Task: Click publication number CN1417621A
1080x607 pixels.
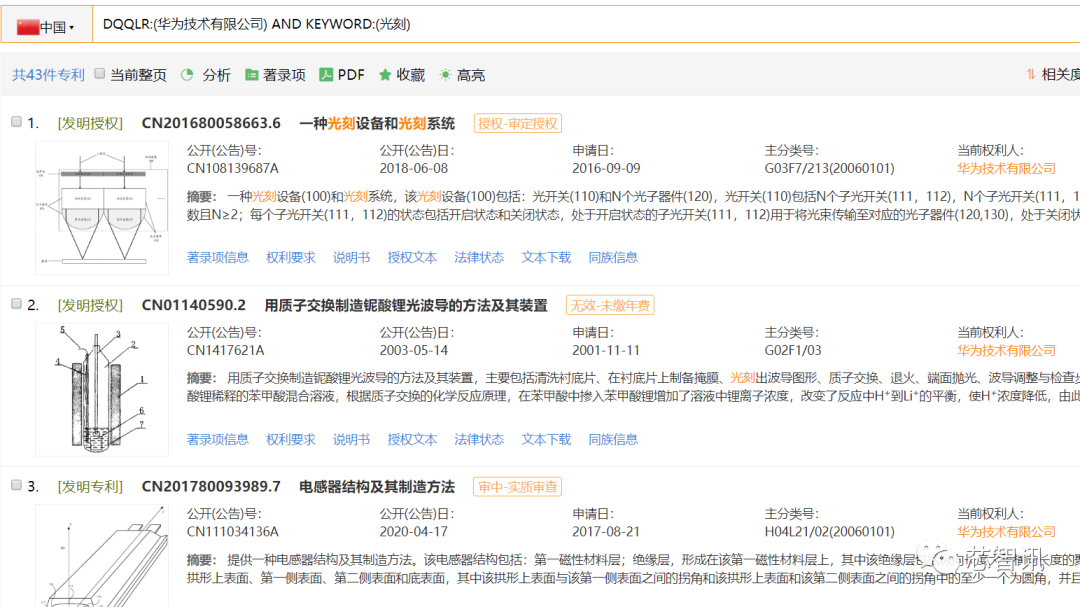Action: (x=225, y=351)
